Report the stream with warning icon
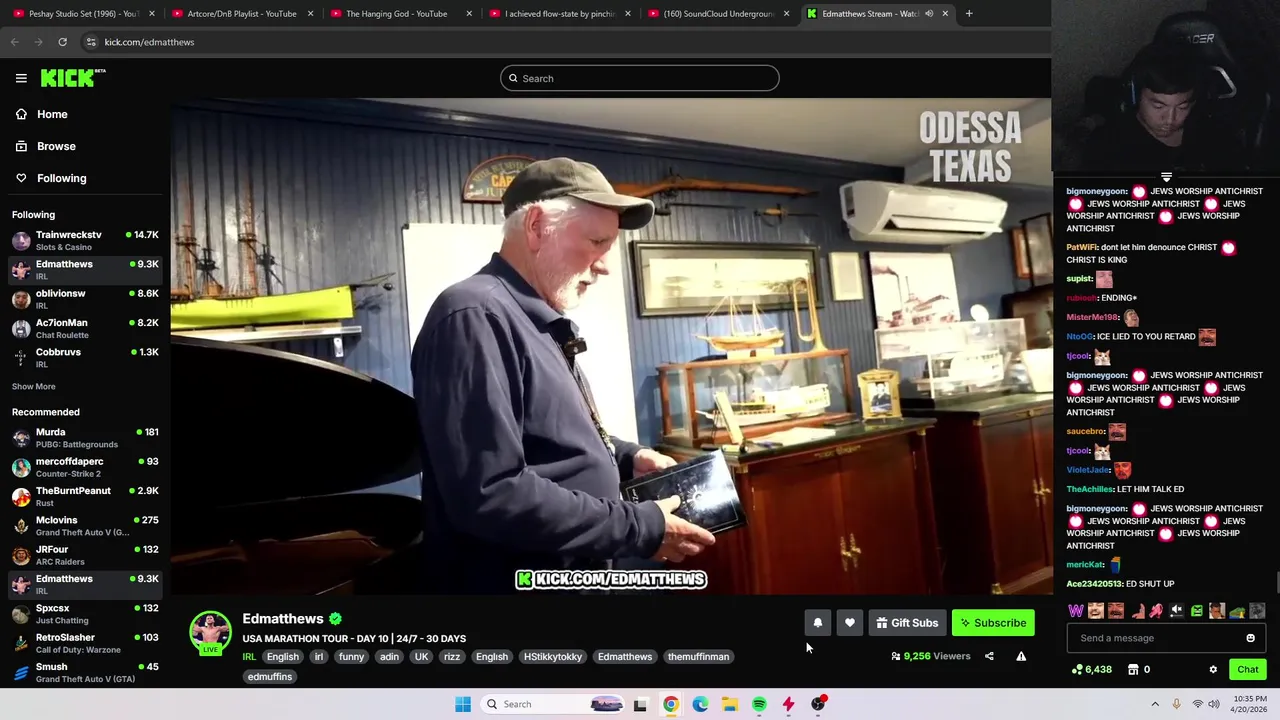The height and width of the screenshot is (720, 1280). [x=1021, y=656]
